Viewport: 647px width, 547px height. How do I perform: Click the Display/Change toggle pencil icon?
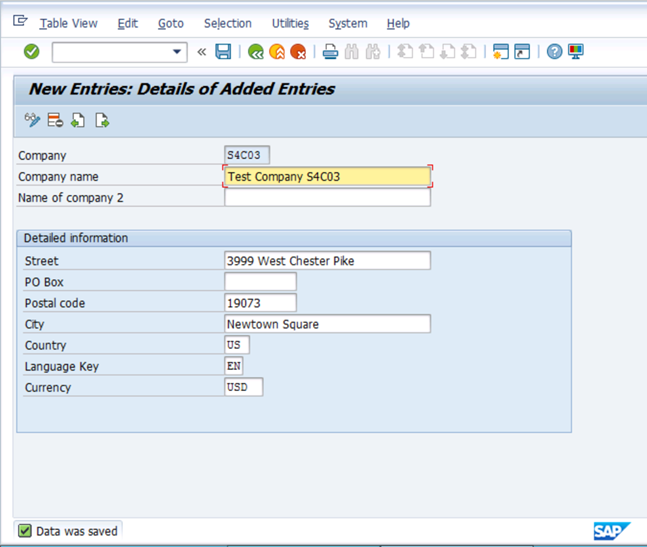[x=32, y=120]
